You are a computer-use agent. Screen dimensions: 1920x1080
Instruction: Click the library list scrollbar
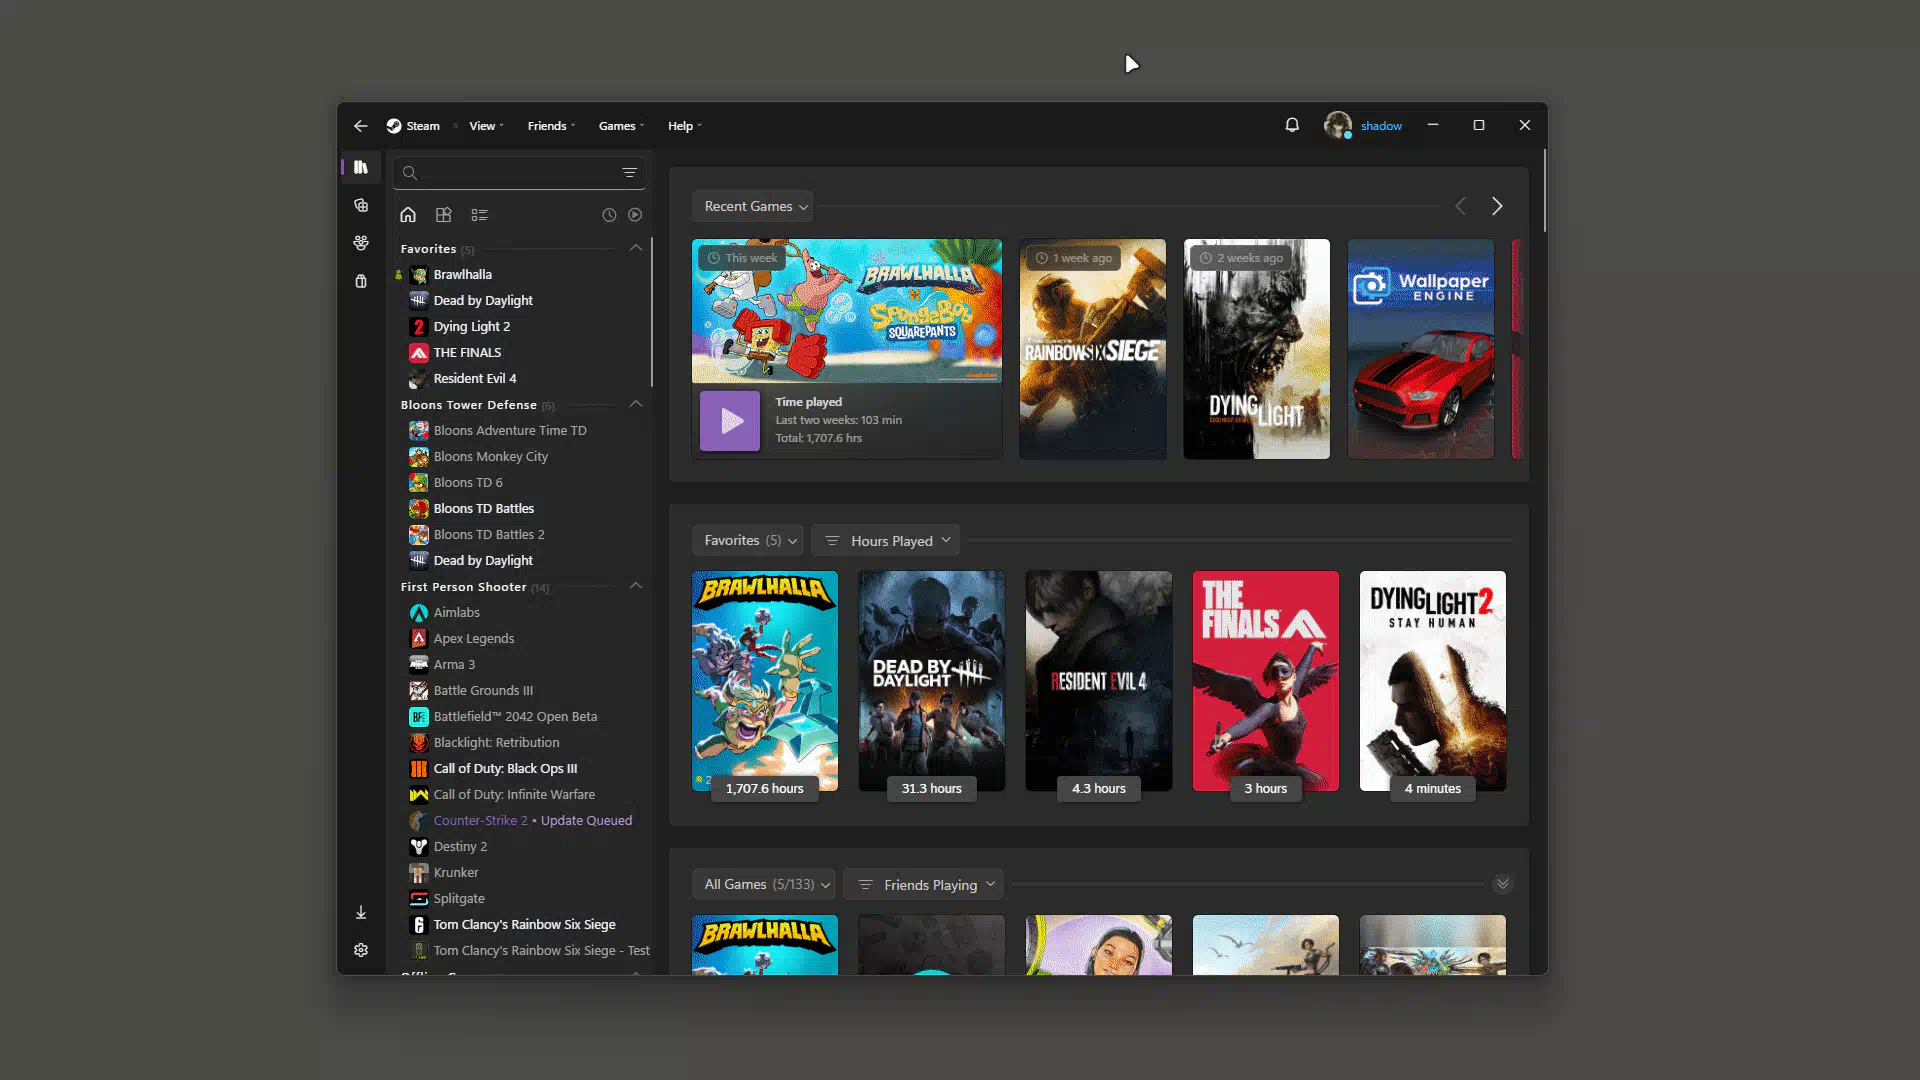click(x=652, y=312)
